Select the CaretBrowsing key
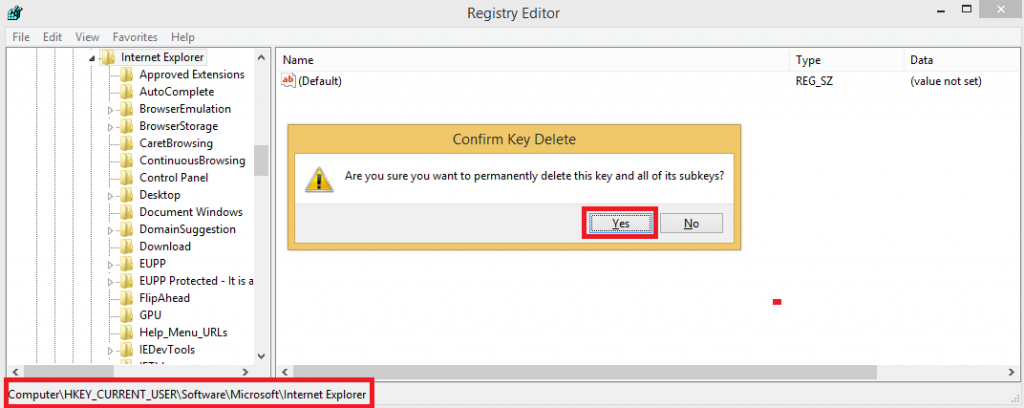 [x=176, y=143]
